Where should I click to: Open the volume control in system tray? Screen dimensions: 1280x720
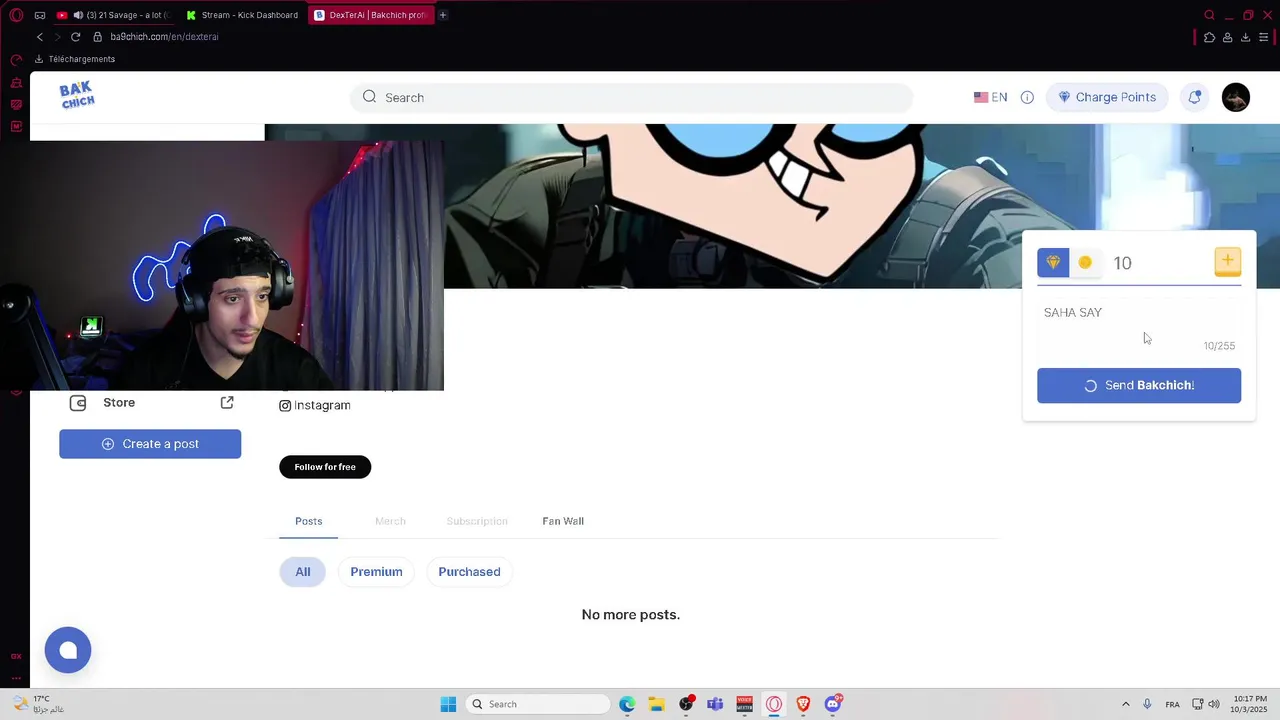pos(1214,704)
